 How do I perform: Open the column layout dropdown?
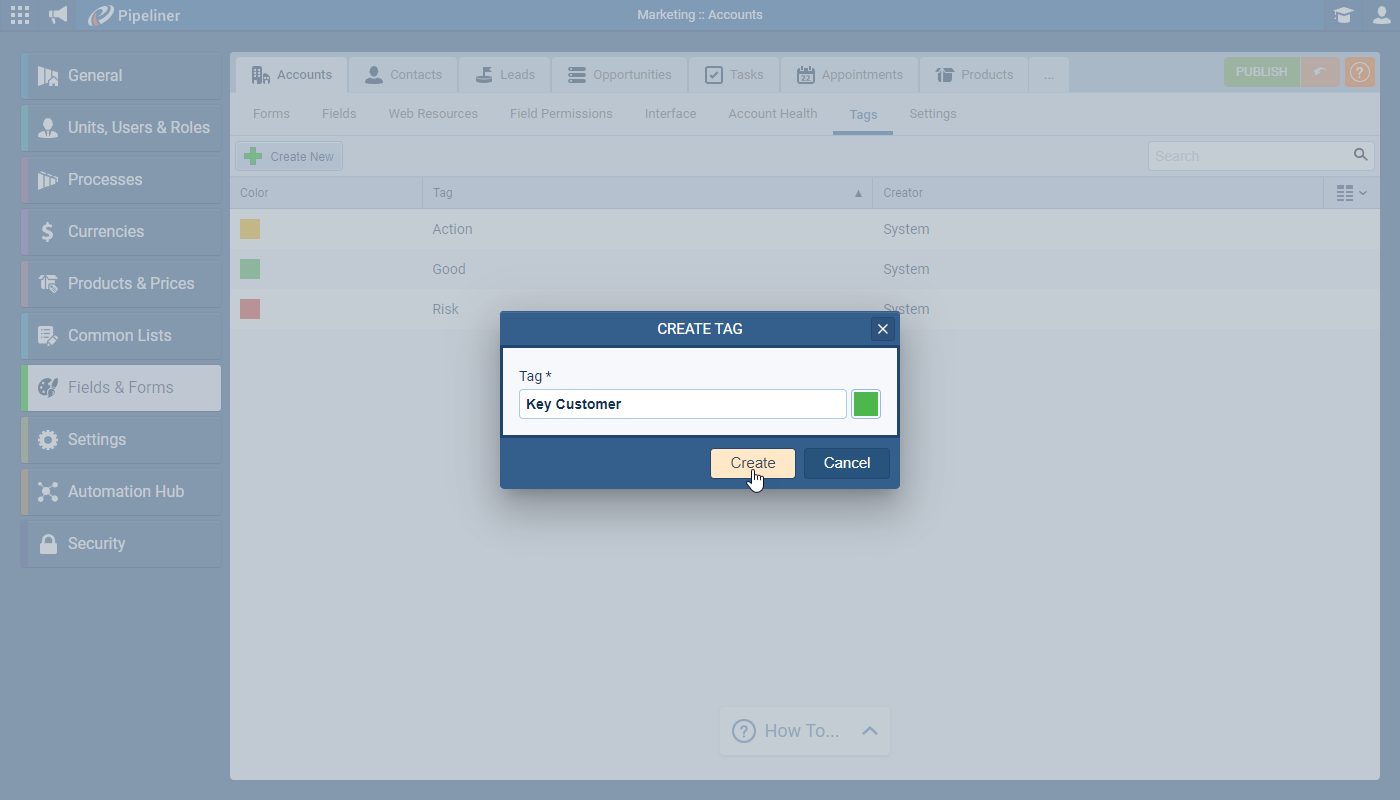(x=1351, y=193)
